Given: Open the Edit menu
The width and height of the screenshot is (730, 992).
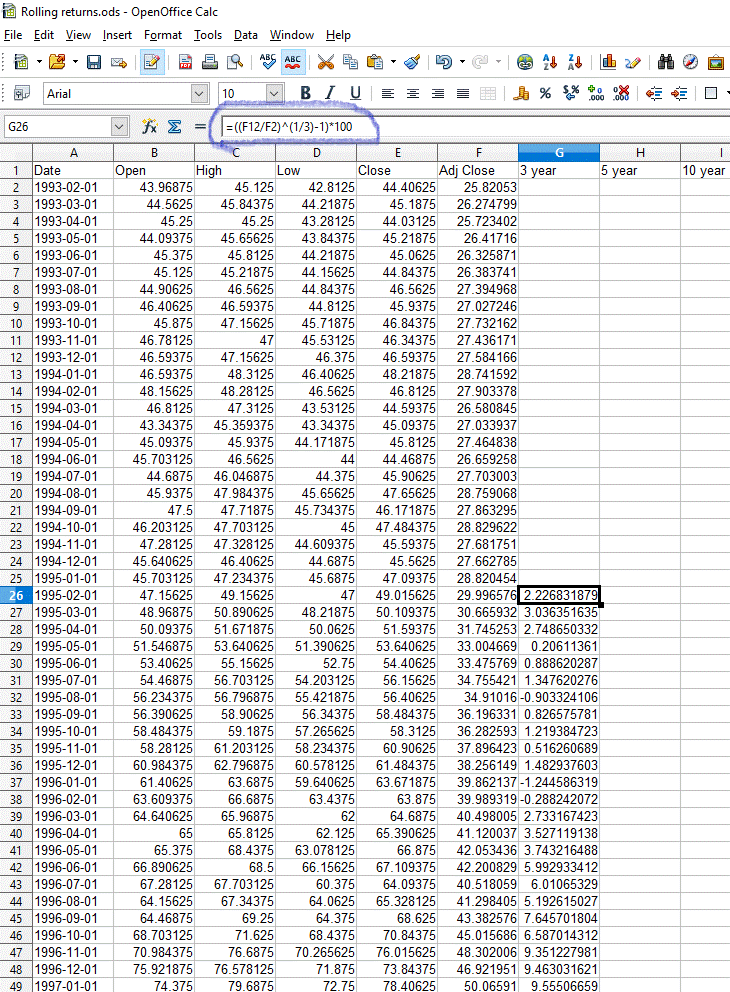Looking at the screenshot, I should [44, 35].
